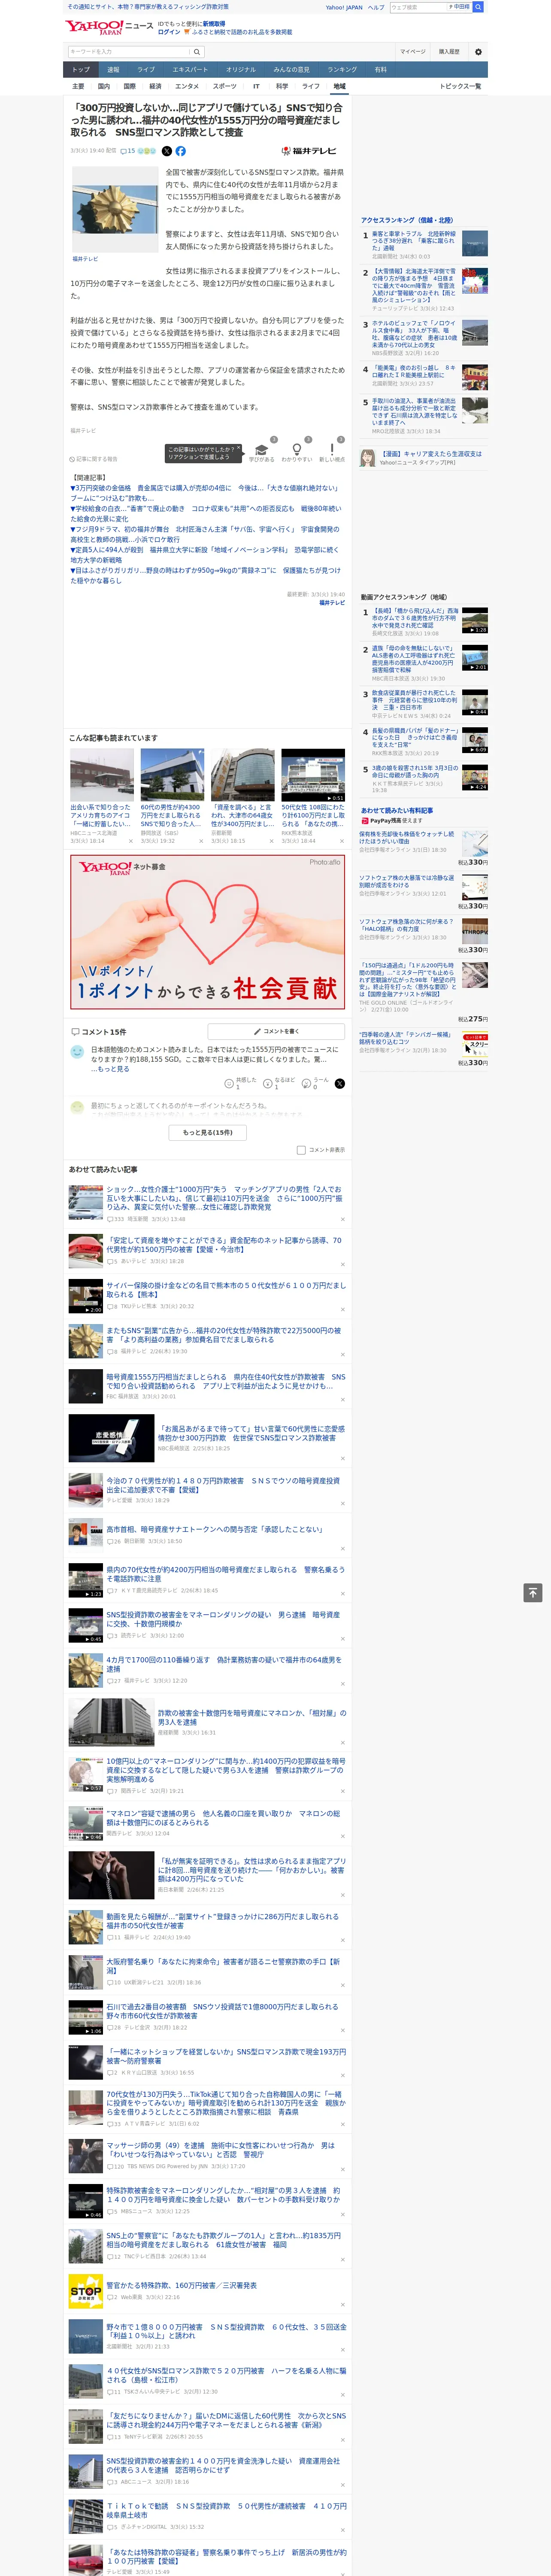The image size is (551, 2576).
Task: Open article ショック…女性介護士 1000万円
Action: pyautogui.click(x=224, y=1198)
